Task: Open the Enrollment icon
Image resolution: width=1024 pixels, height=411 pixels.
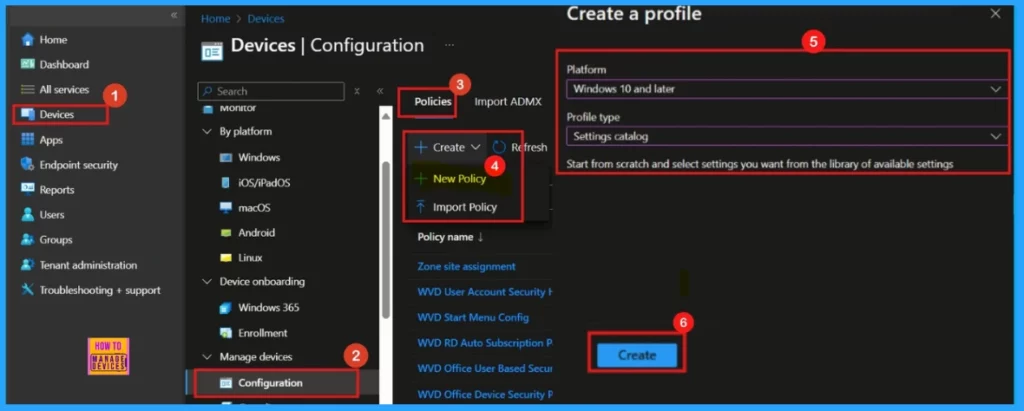Action: click(x=226, y=333)
